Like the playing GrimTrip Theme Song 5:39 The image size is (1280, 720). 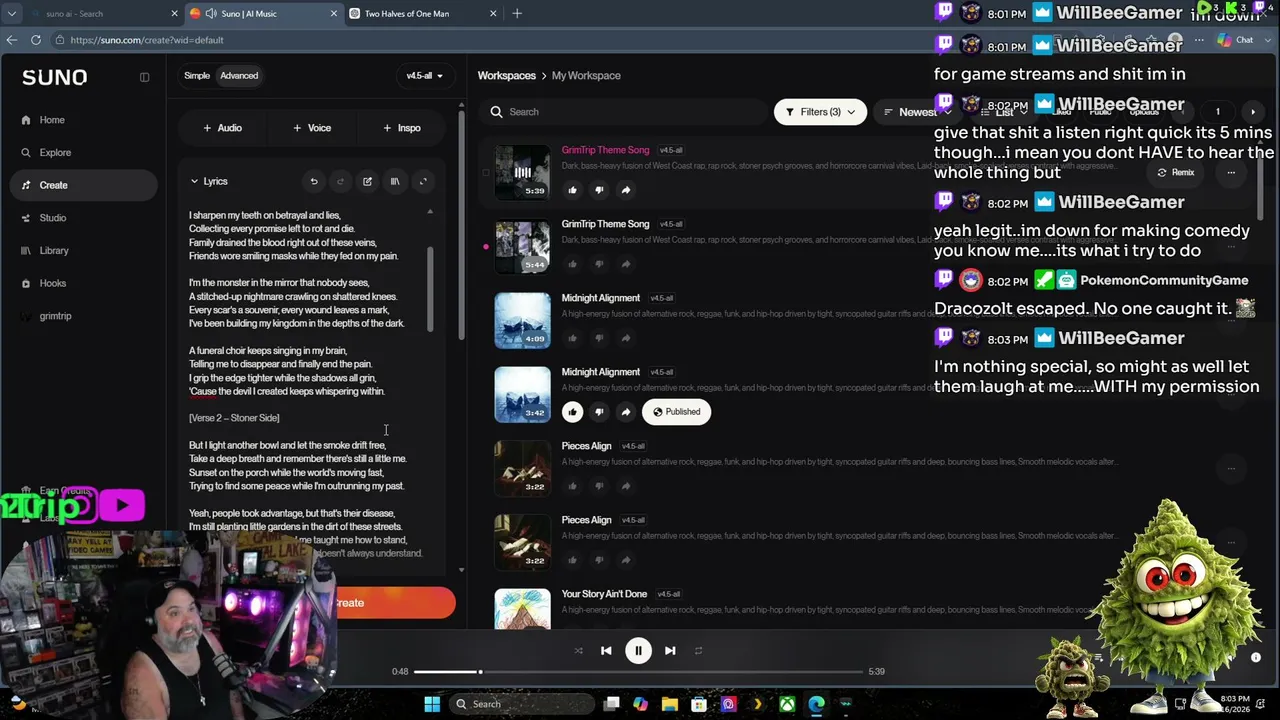pyautogui.click(x=572, y=190)
